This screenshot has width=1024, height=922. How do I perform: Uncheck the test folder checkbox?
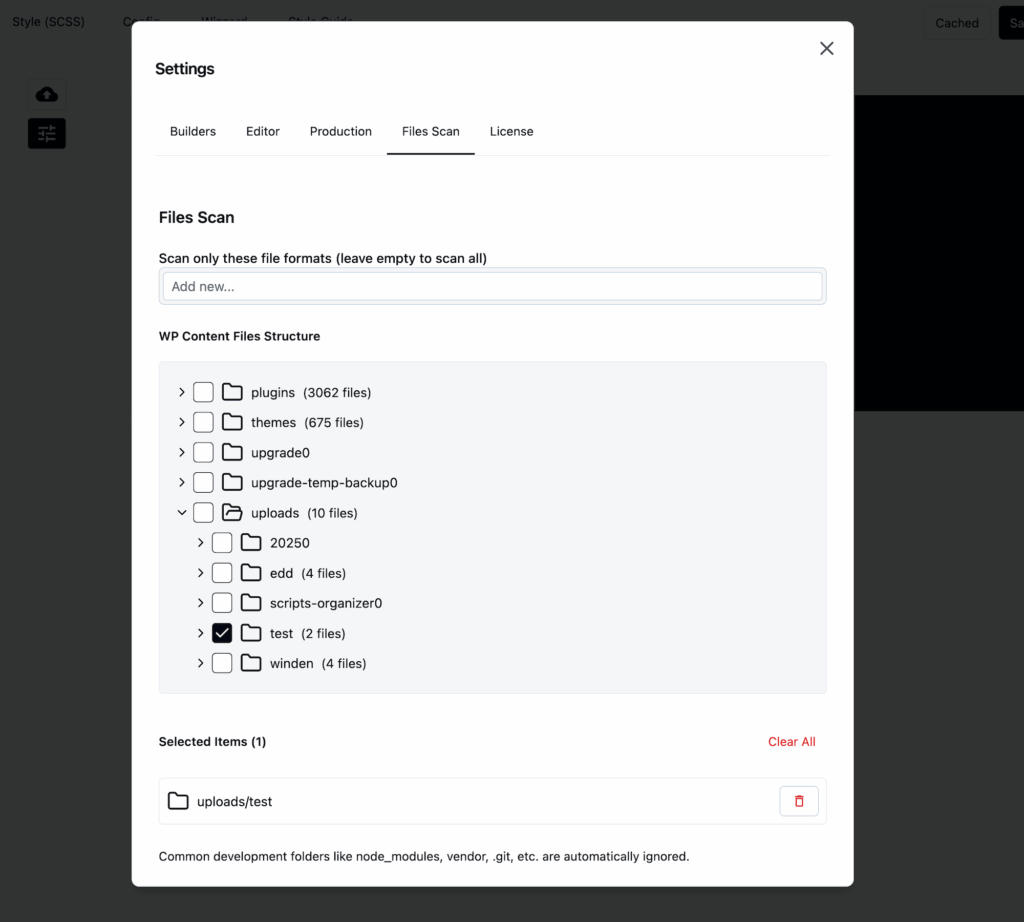pos(221,632)
